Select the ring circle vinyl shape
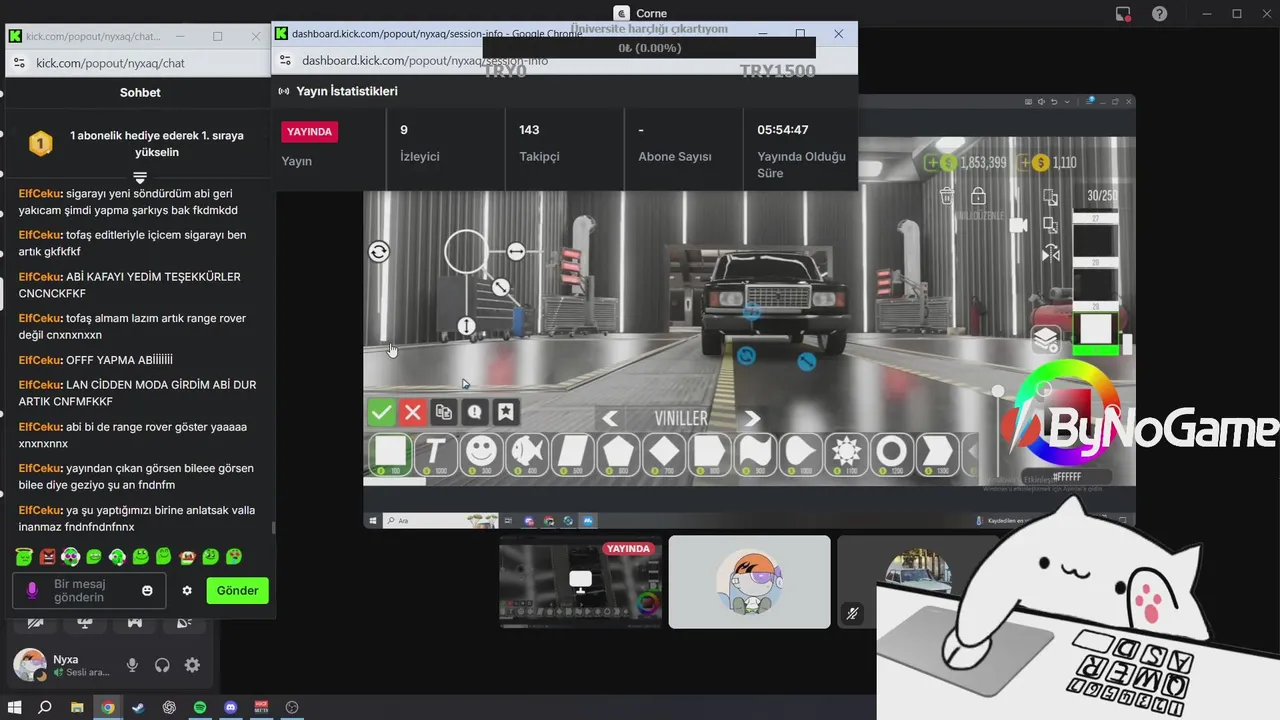 (891, 454)
